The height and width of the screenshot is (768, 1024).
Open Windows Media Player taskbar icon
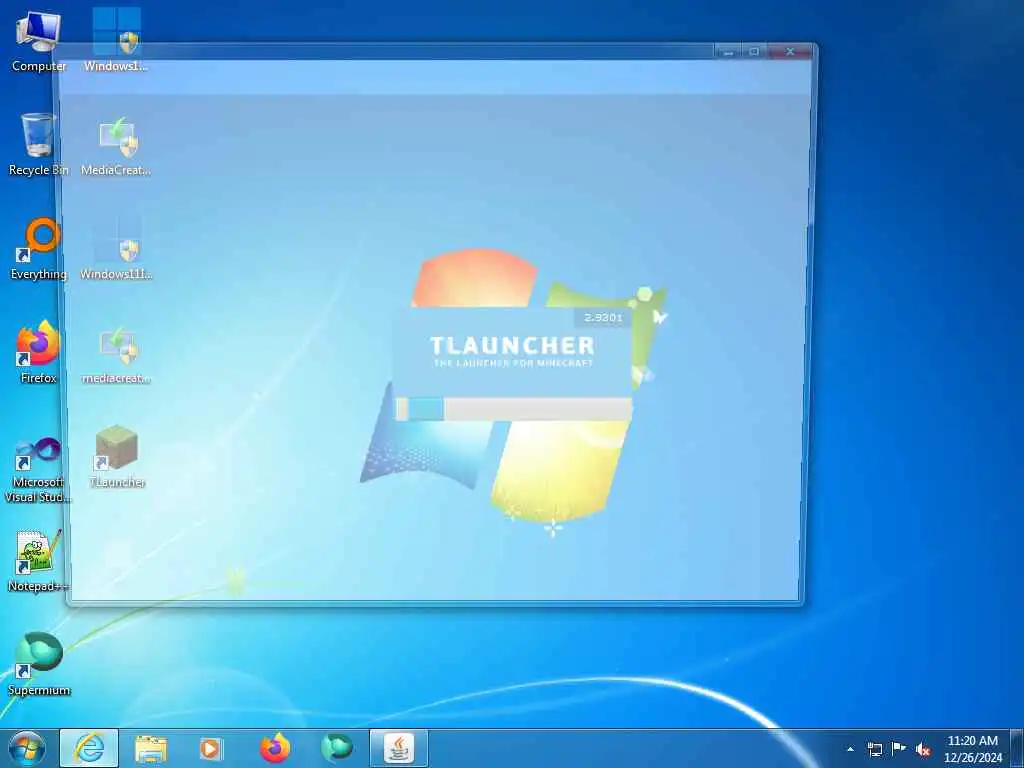pos(211,748)
